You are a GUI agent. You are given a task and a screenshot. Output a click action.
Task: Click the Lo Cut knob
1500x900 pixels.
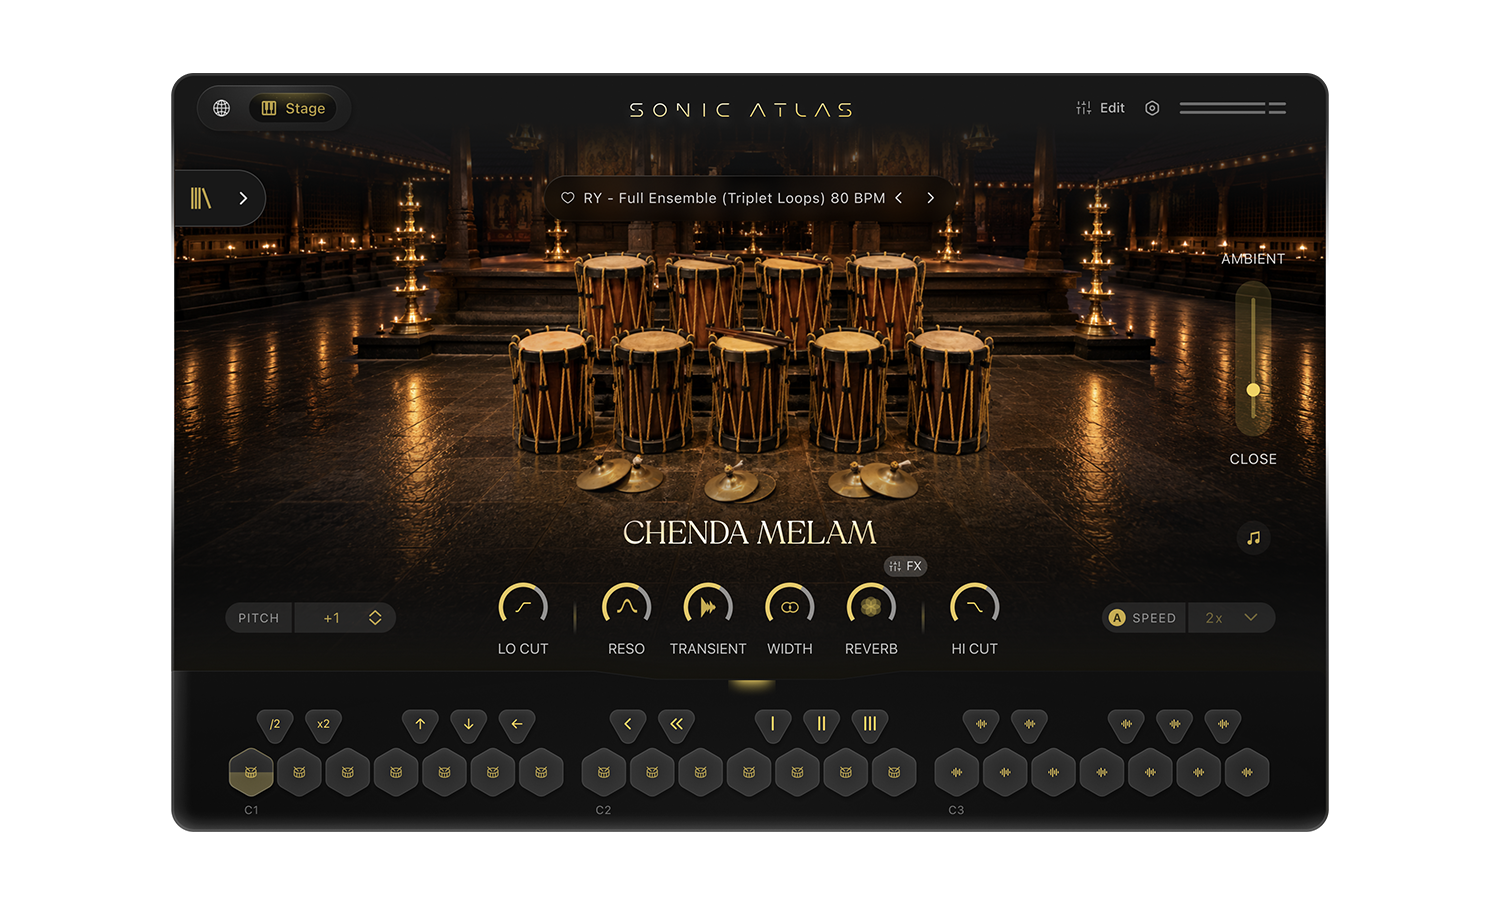(x=523, y=607)
